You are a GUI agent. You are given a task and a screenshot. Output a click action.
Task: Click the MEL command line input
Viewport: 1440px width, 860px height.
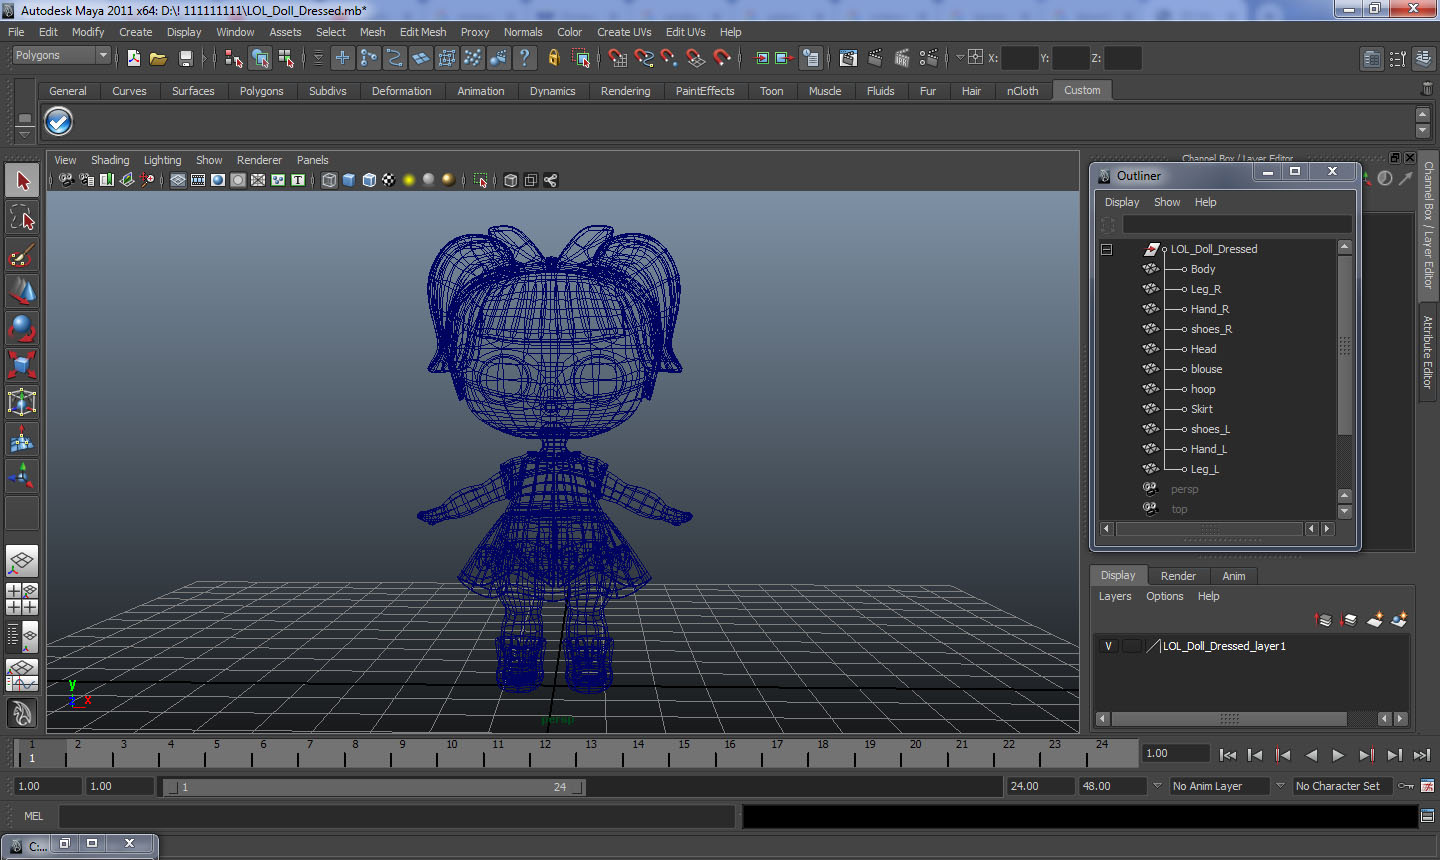point(397,816)
